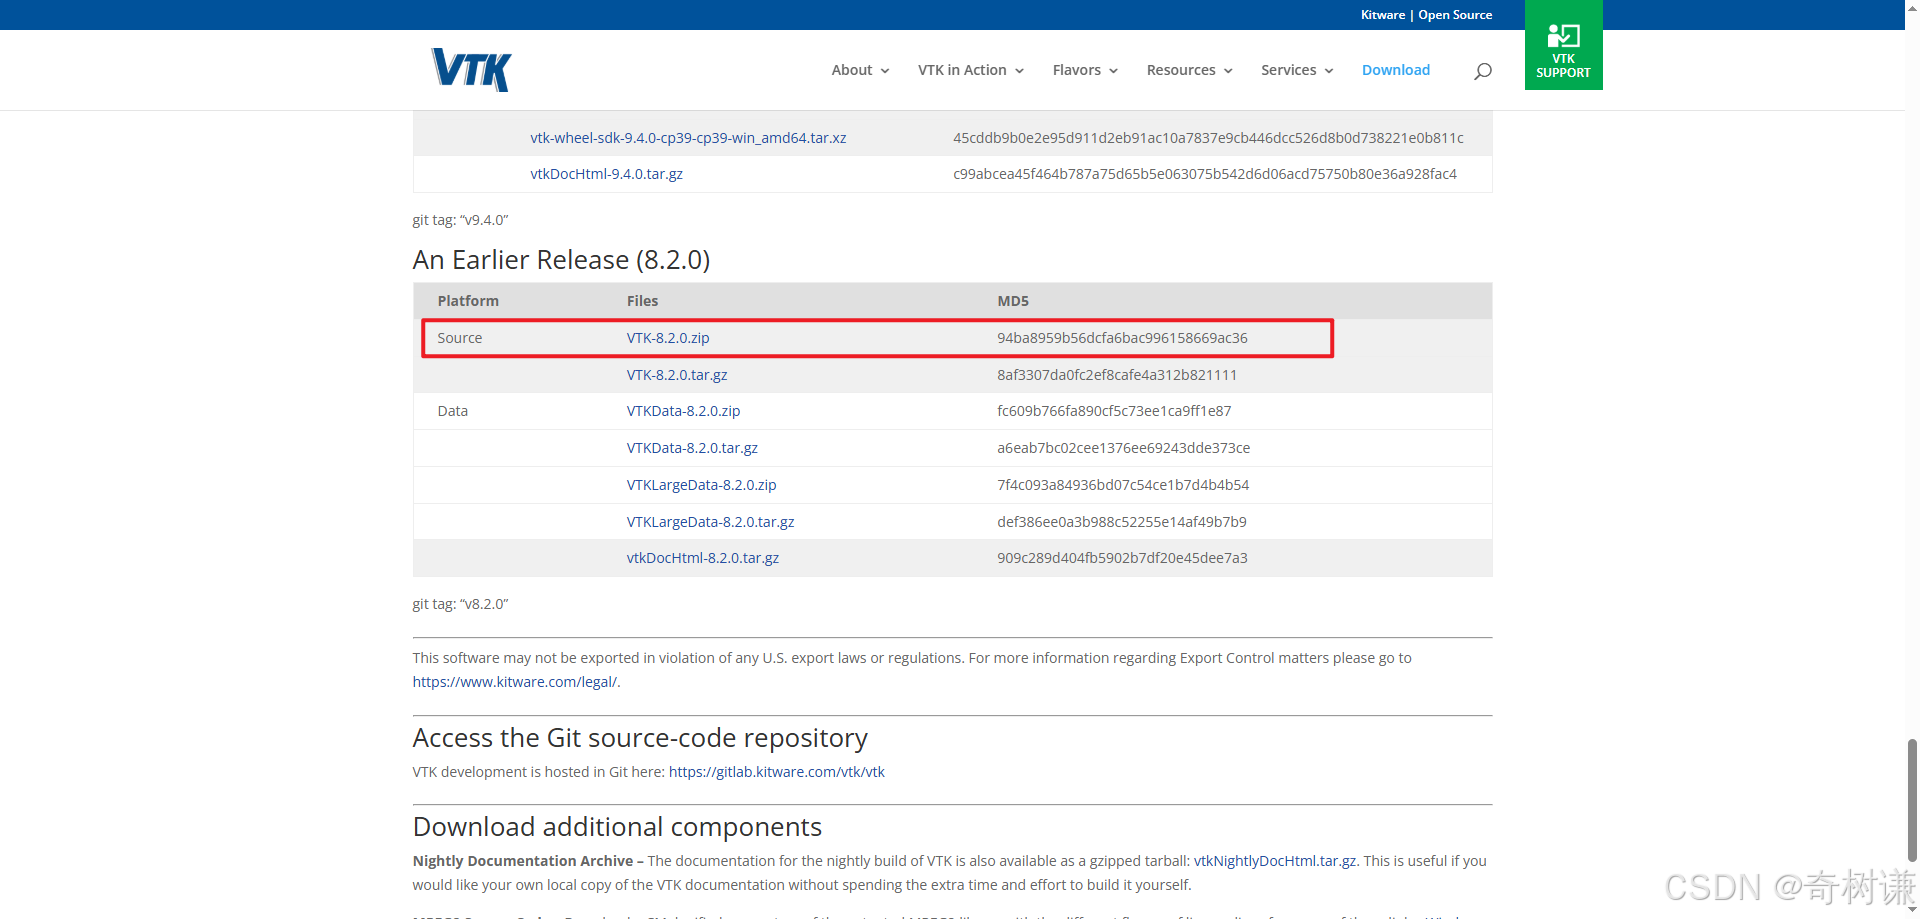Download vtkDocHtml-9.4.0.tar.gz
Viewport: 1920px width, 919px height.
click(x=606, y=174)
